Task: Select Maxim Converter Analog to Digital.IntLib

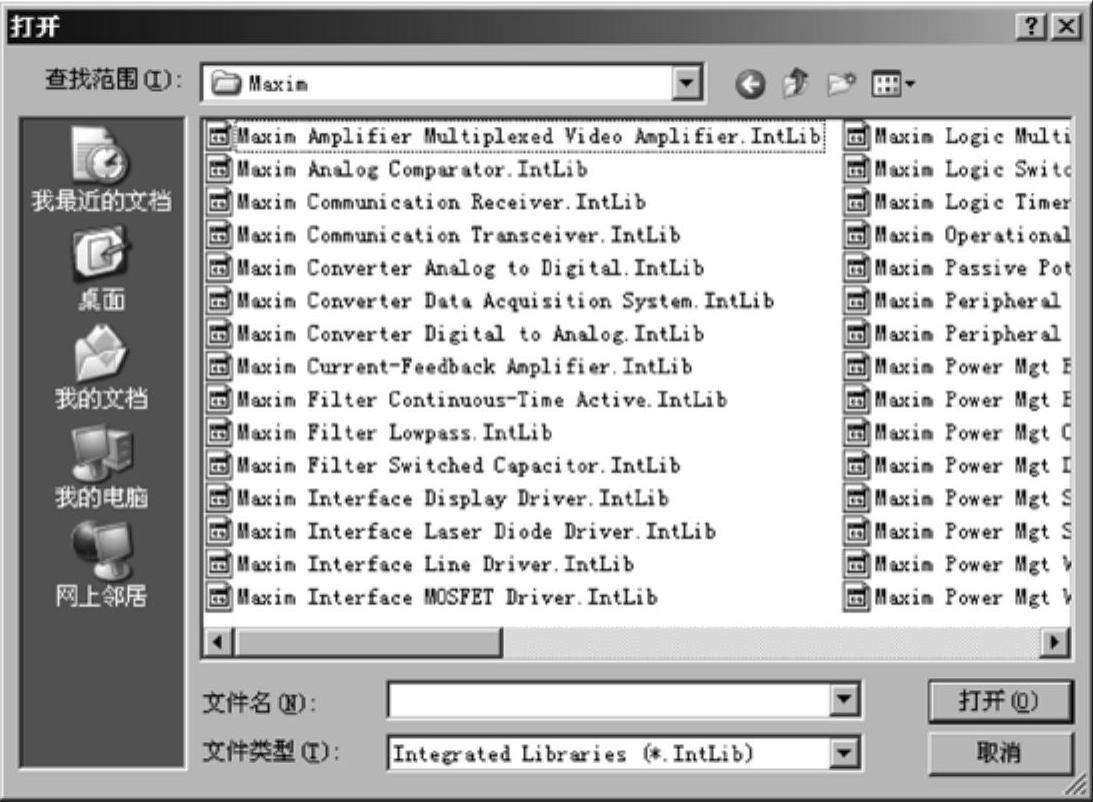Action: [x=457, y=268]
